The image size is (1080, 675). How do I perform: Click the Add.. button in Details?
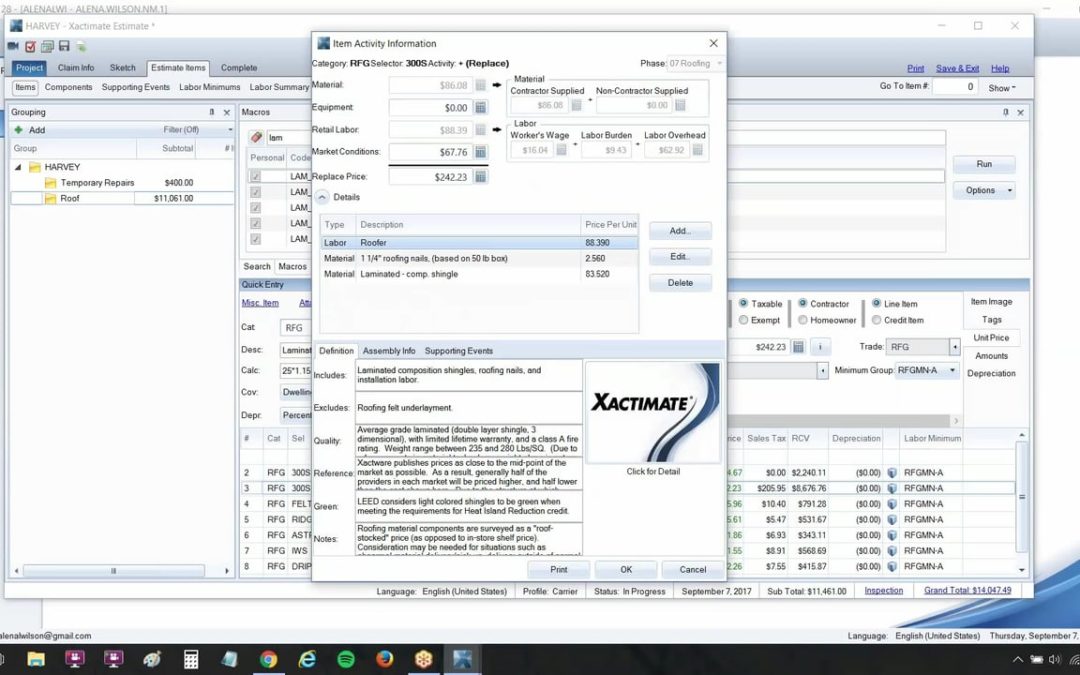680,231
